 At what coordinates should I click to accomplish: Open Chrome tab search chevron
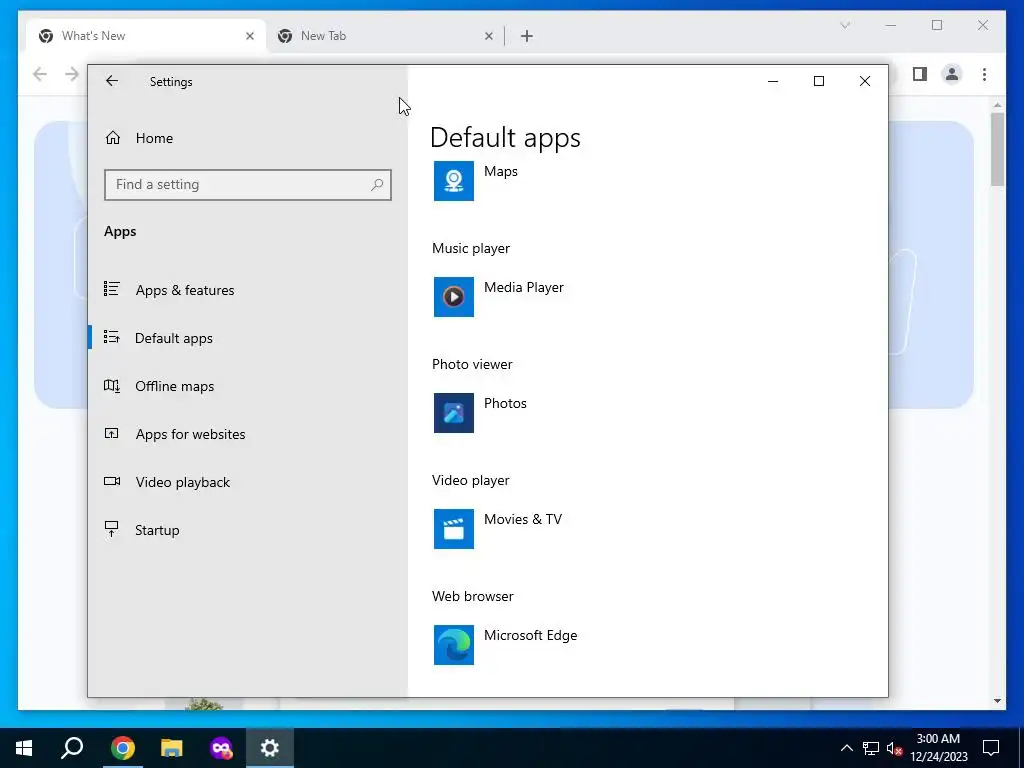click(x=845, y=25)
